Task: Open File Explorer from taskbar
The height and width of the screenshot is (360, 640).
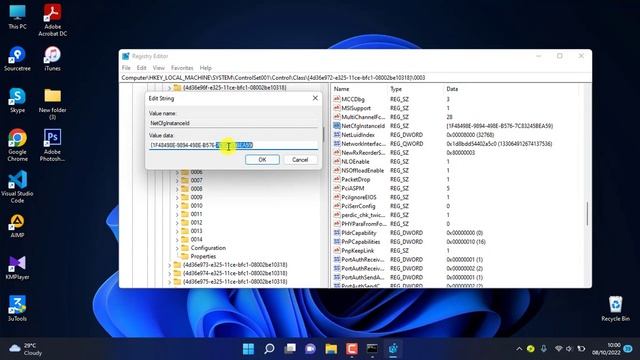Action: (x=331, y=349)
